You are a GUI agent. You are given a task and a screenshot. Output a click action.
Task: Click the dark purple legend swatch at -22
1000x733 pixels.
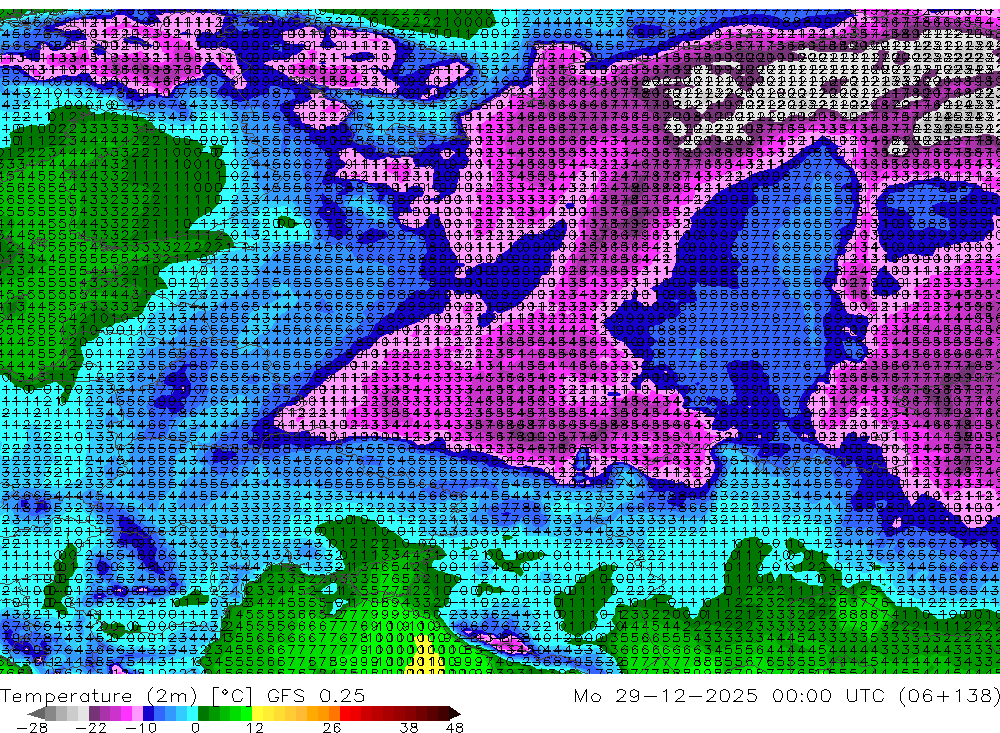tap(94, 713)
